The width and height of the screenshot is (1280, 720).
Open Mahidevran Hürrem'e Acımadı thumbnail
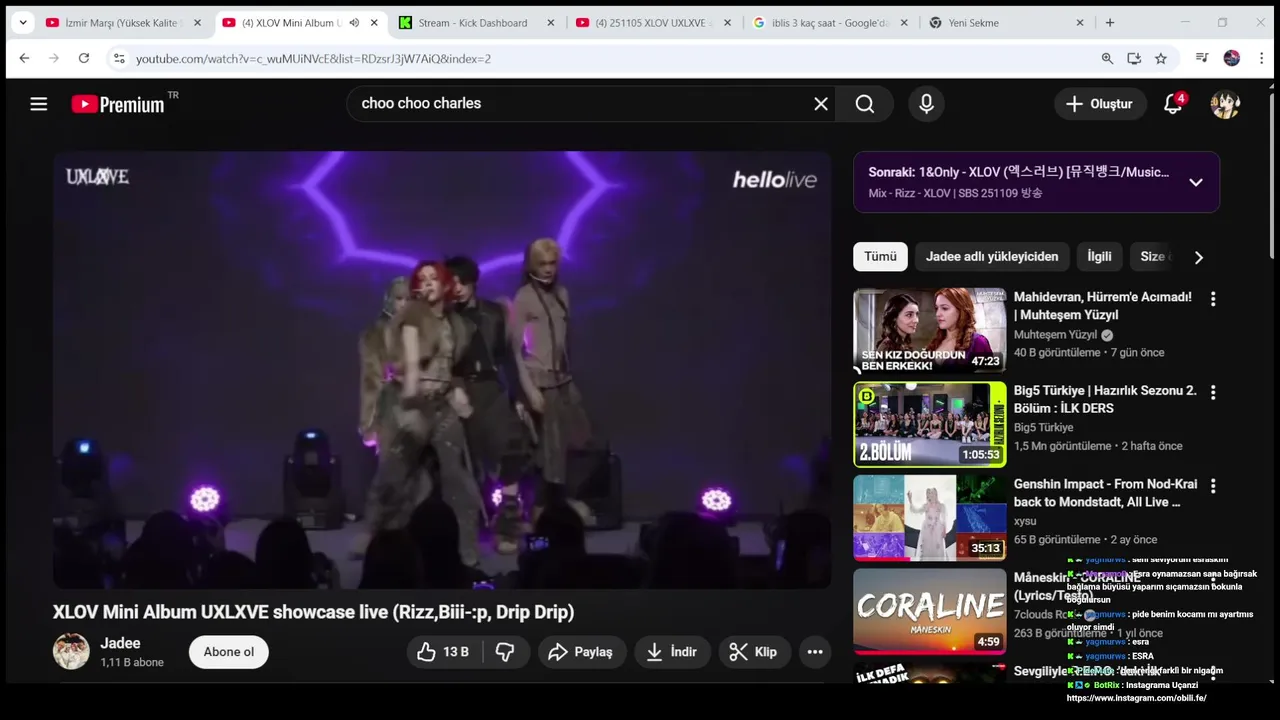[x=930, y=331]
